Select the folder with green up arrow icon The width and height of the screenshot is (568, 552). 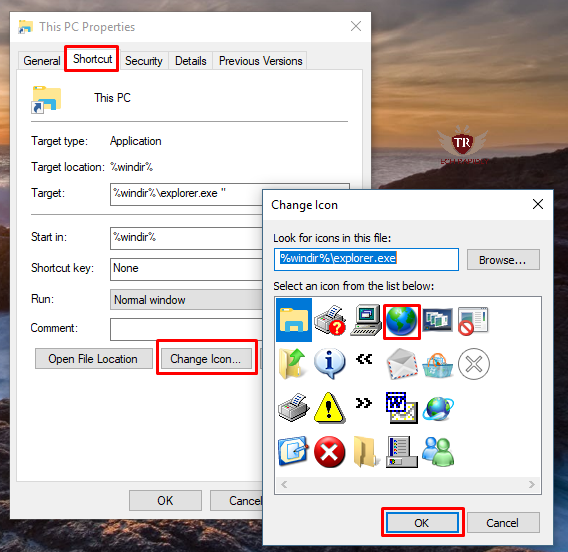[293, 364]
